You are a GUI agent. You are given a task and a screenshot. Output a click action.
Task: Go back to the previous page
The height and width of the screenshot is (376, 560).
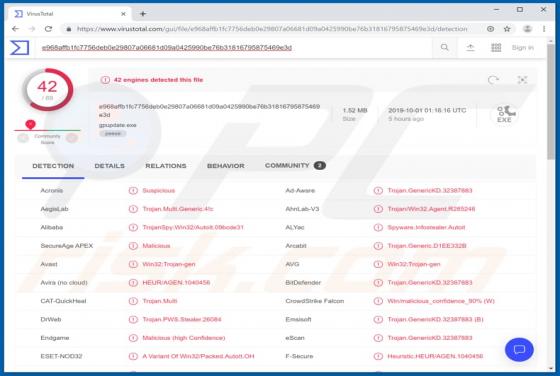15,29
